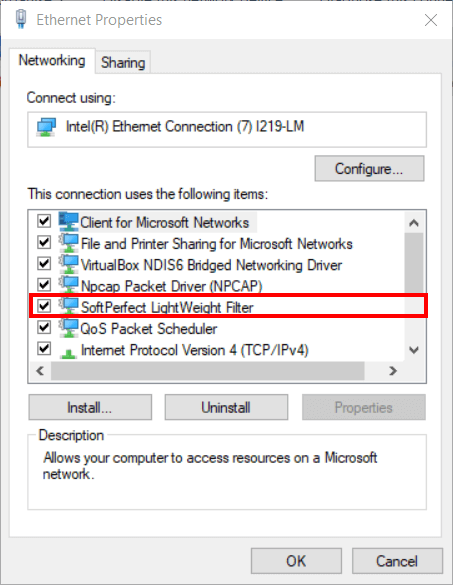453x585 pixels.
Task: Open the Configure adapter dialog
Action: tap(369, 169)
